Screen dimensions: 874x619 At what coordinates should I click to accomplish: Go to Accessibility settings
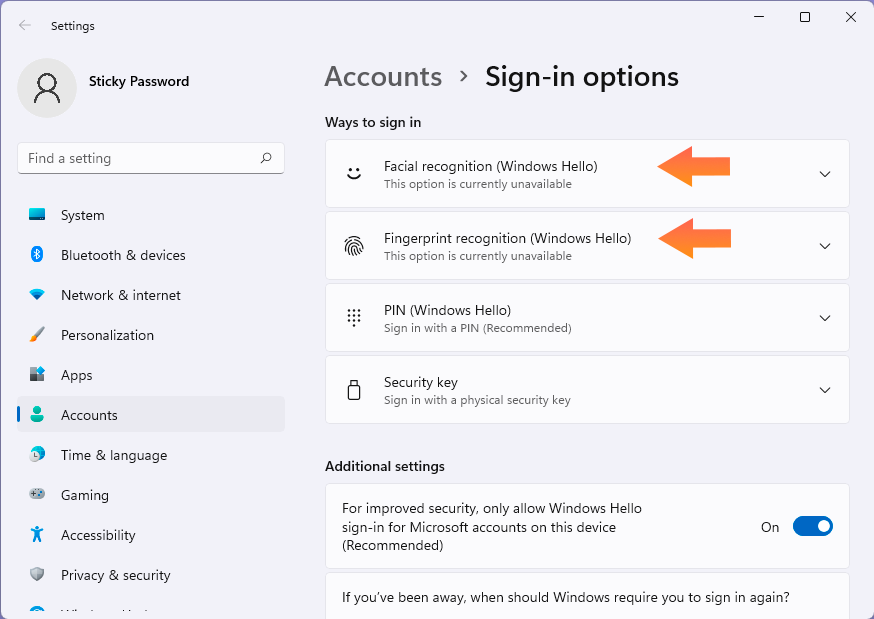click(151, 535)
